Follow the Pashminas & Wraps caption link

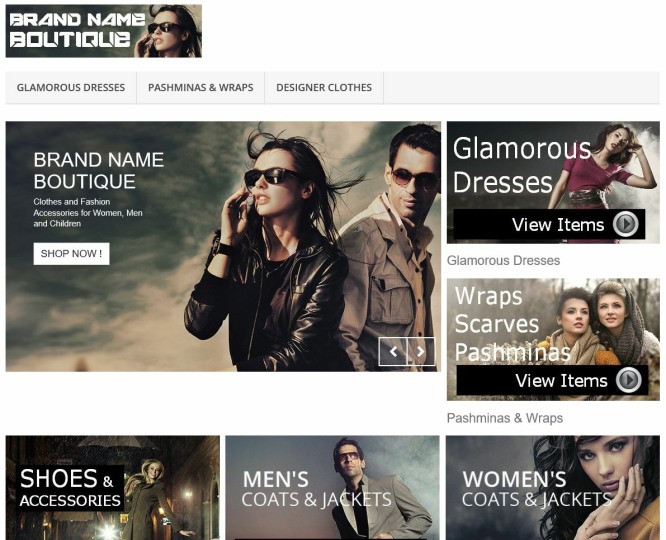[505, 418]
